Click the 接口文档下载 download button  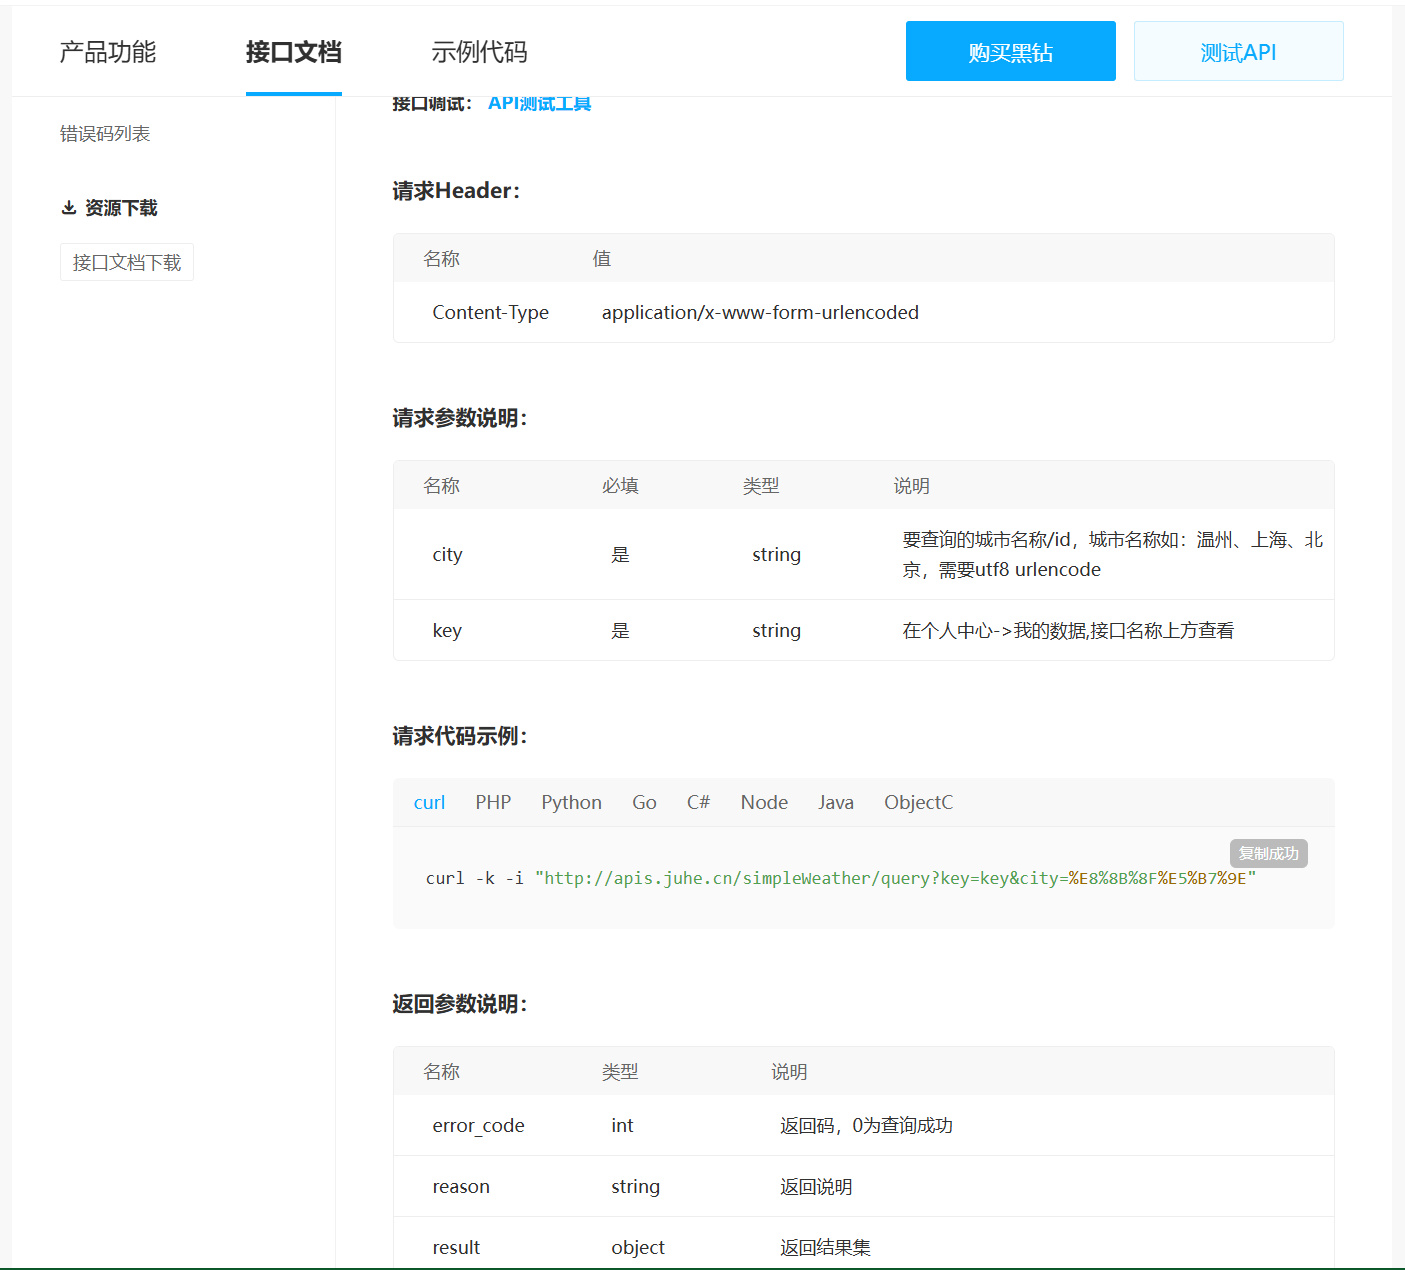click(x=126, y=261)
